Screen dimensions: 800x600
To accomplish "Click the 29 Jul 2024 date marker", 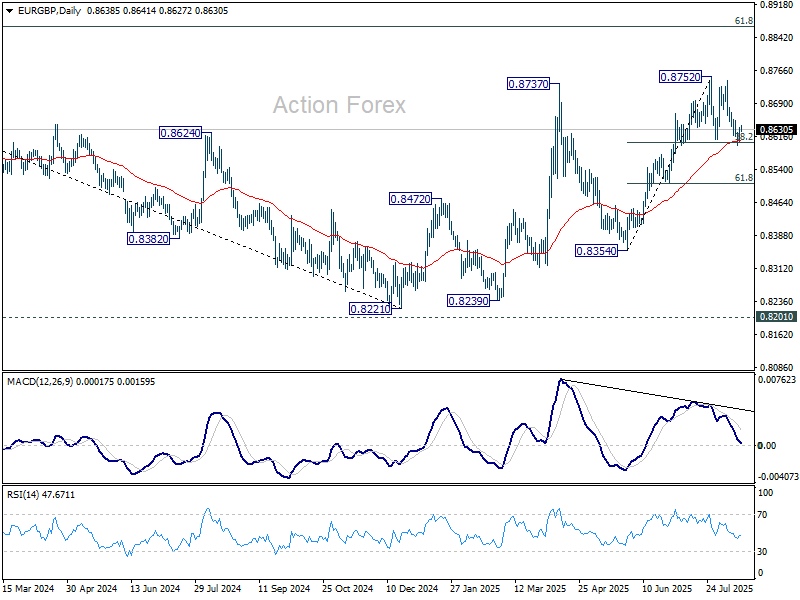I will (218, 588).
